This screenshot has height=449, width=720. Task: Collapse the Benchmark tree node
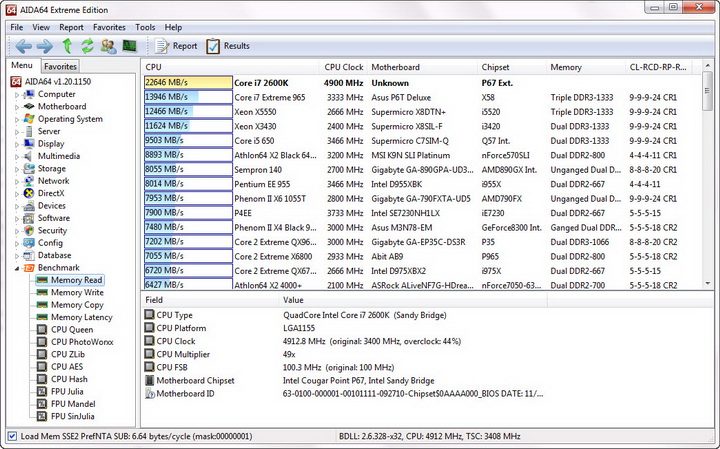(x=17, y=268)
